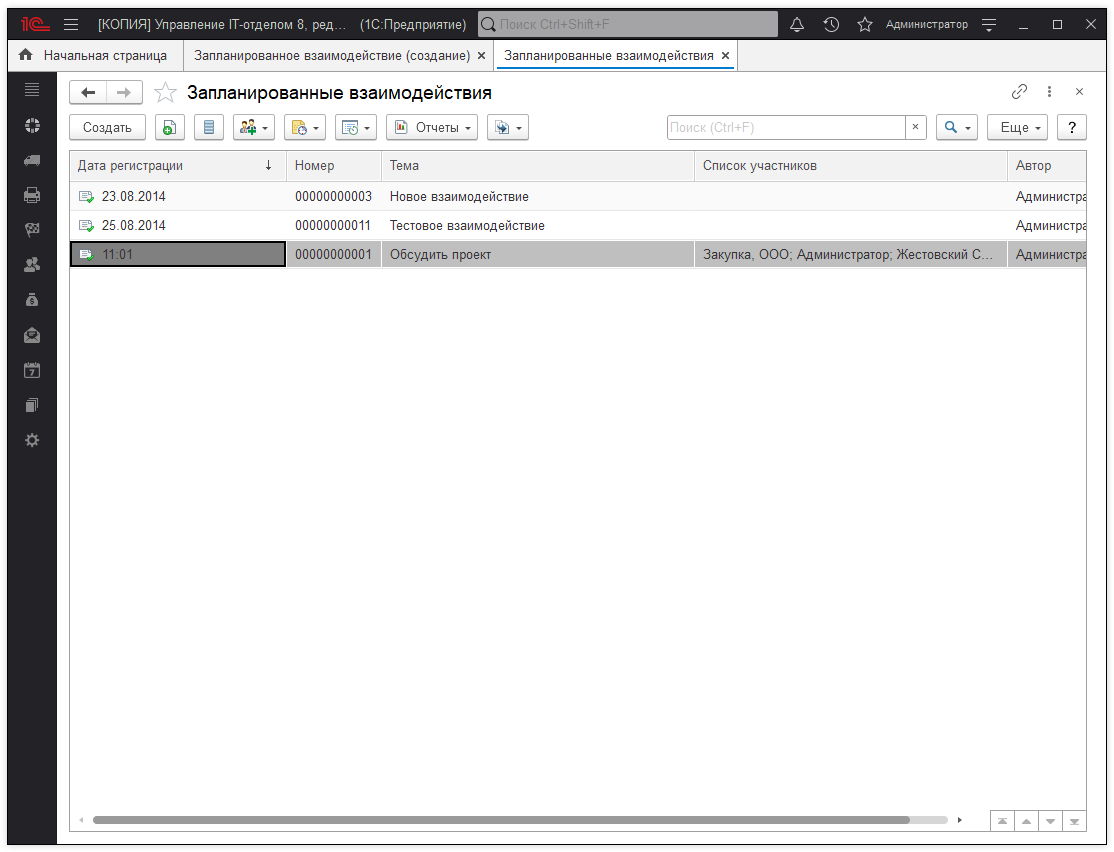Add current page to favorites star
Image resolution: width=1114 pixels, height=852 pixels.
pos(166,93)
